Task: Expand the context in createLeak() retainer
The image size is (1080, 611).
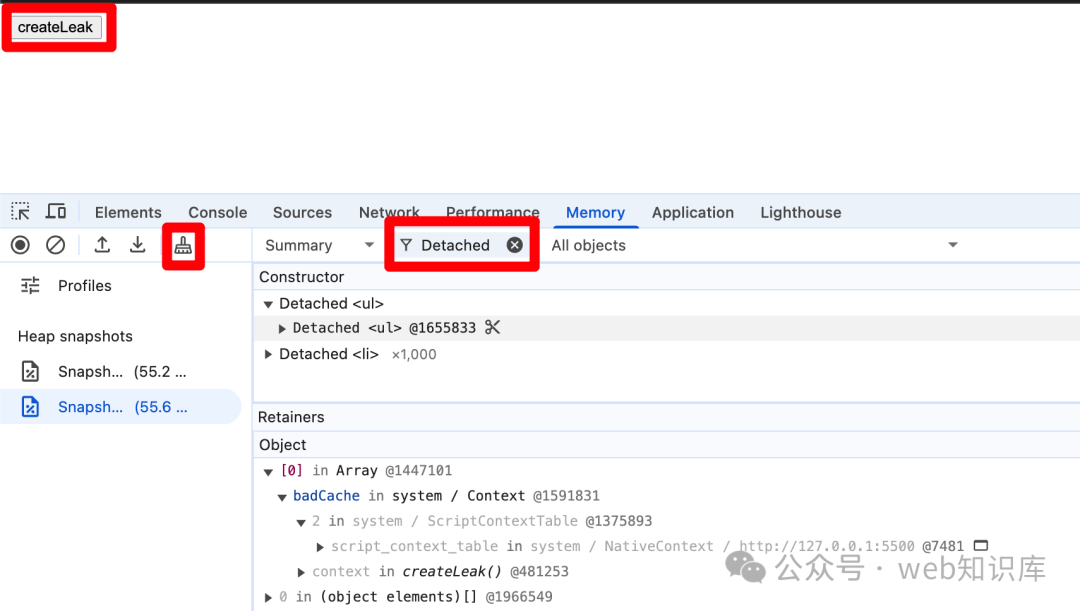Action: point(302,572)
